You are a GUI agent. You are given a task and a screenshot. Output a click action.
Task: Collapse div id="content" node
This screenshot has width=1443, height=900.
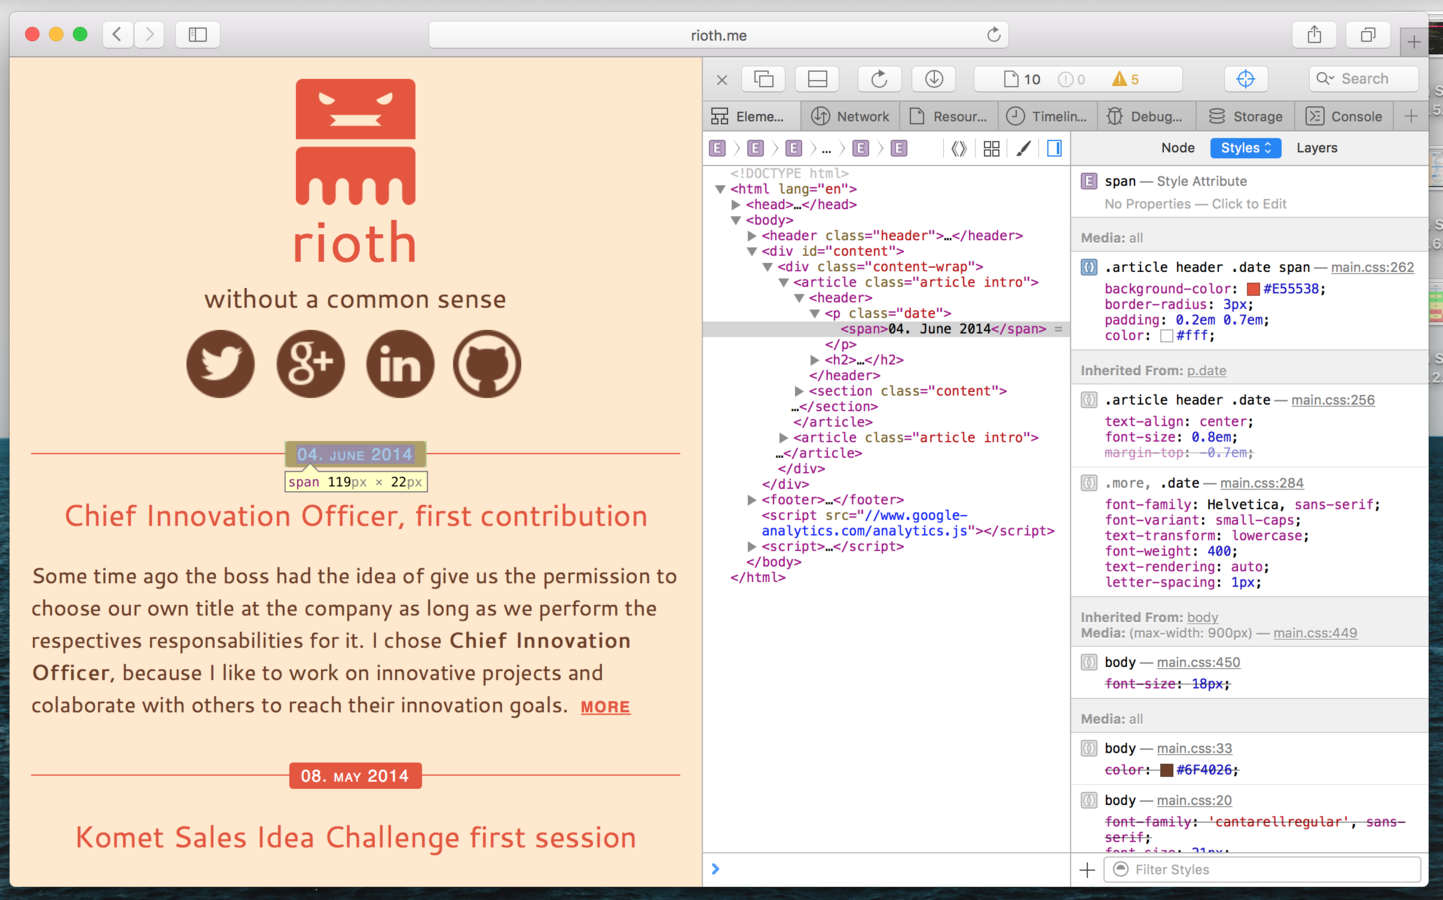pos(752,251)
